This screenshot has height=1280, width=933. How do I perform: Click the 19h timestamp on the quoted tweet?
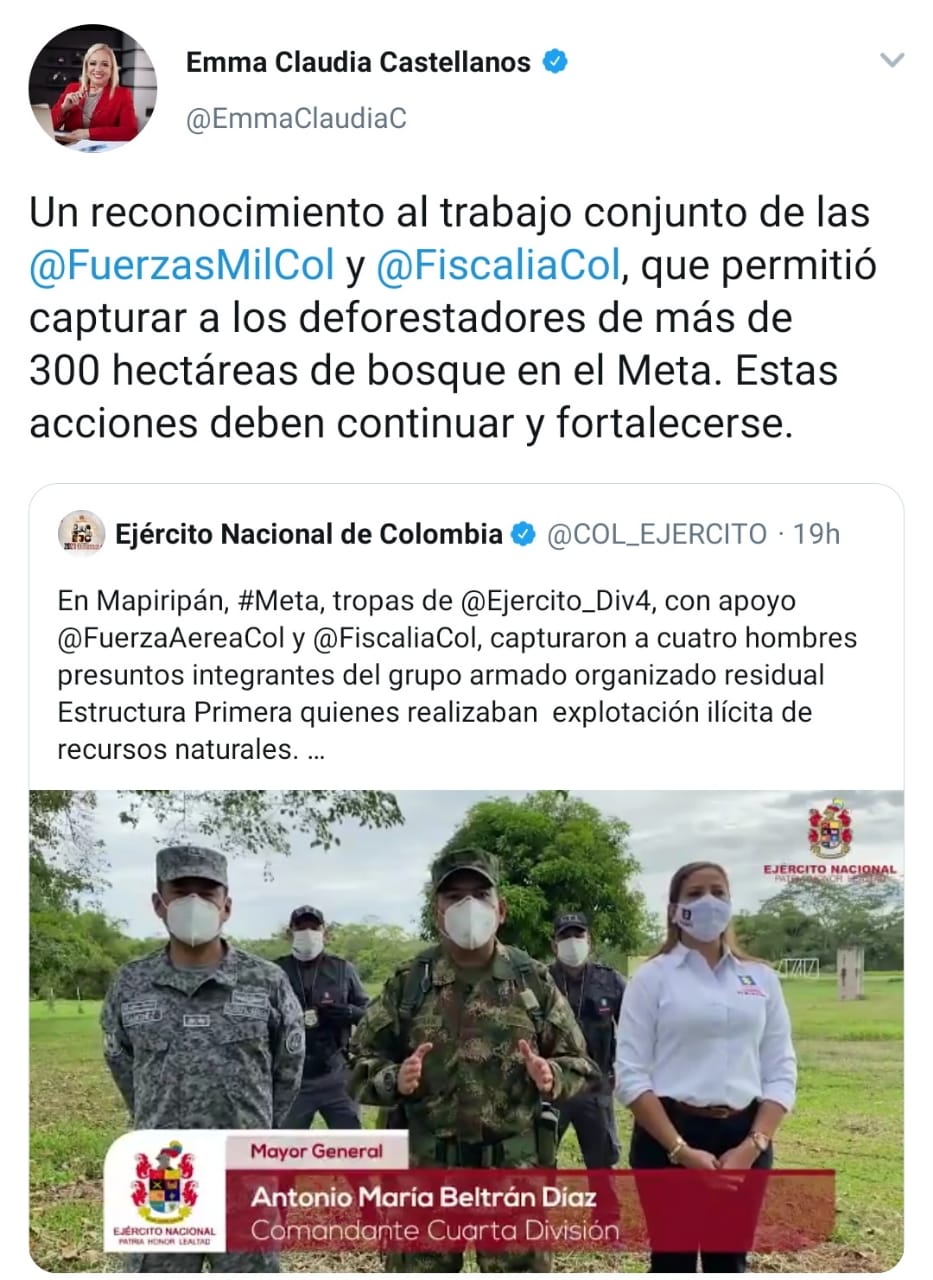tap(817, 535)
